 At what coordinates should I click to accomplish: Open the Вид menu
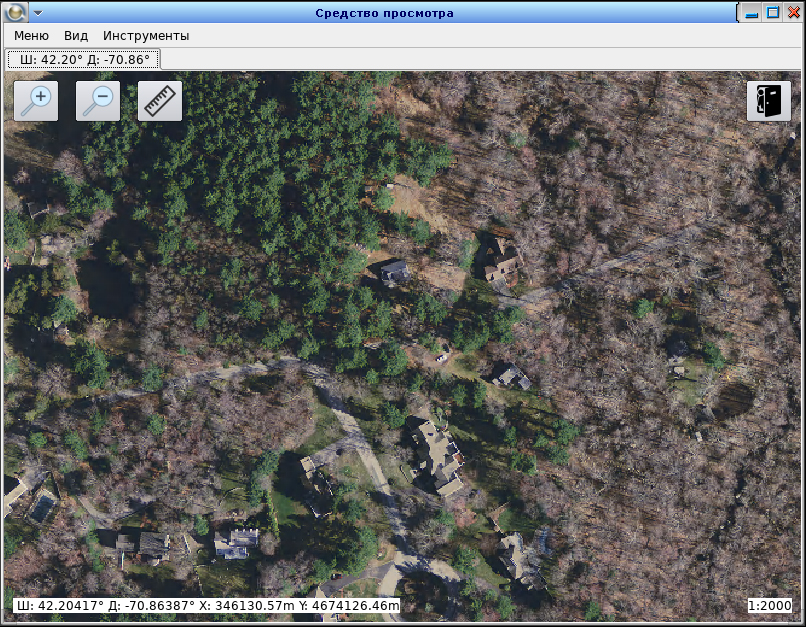click(76, 35)
